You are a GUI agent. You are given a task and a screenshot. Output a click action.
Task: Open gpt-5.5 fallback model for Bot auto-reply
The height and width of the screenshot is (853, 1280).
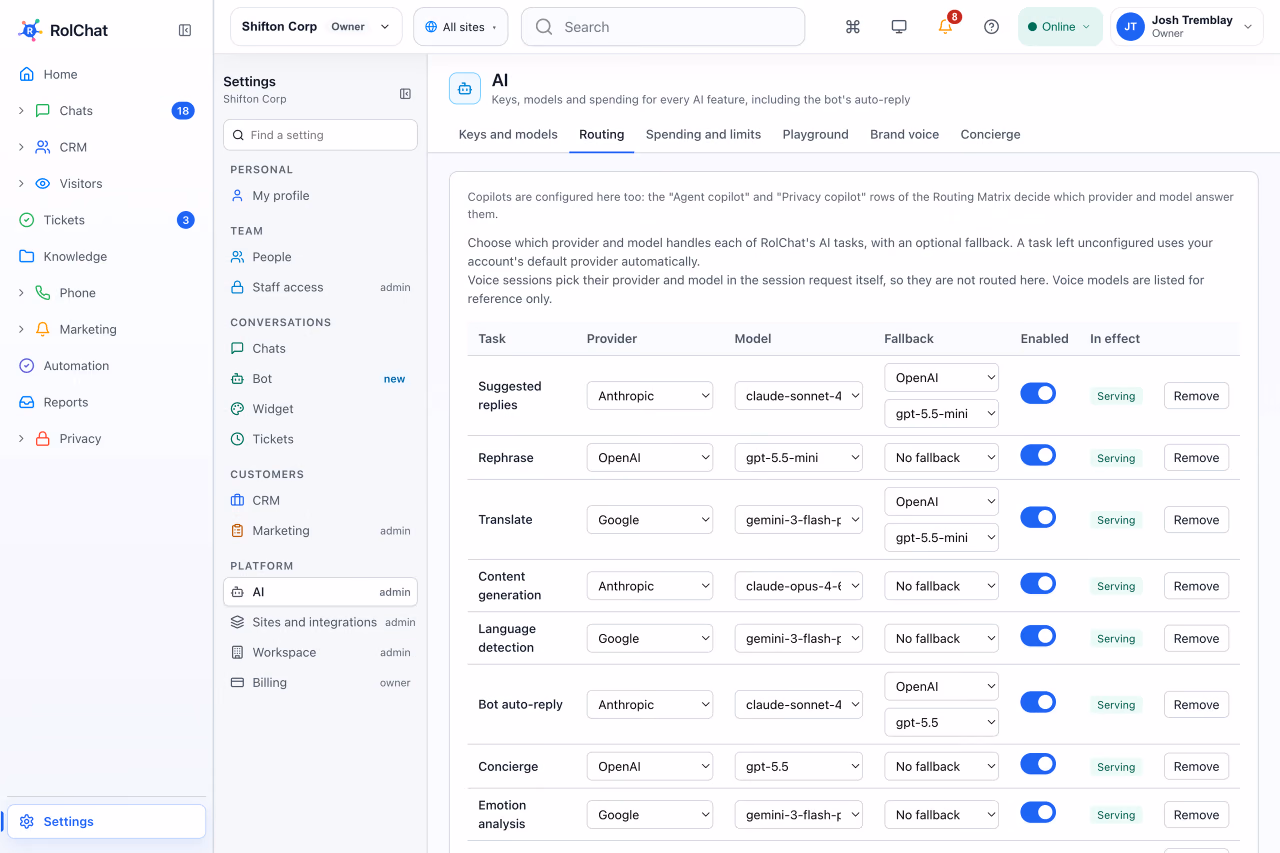(x=942, y=722)
